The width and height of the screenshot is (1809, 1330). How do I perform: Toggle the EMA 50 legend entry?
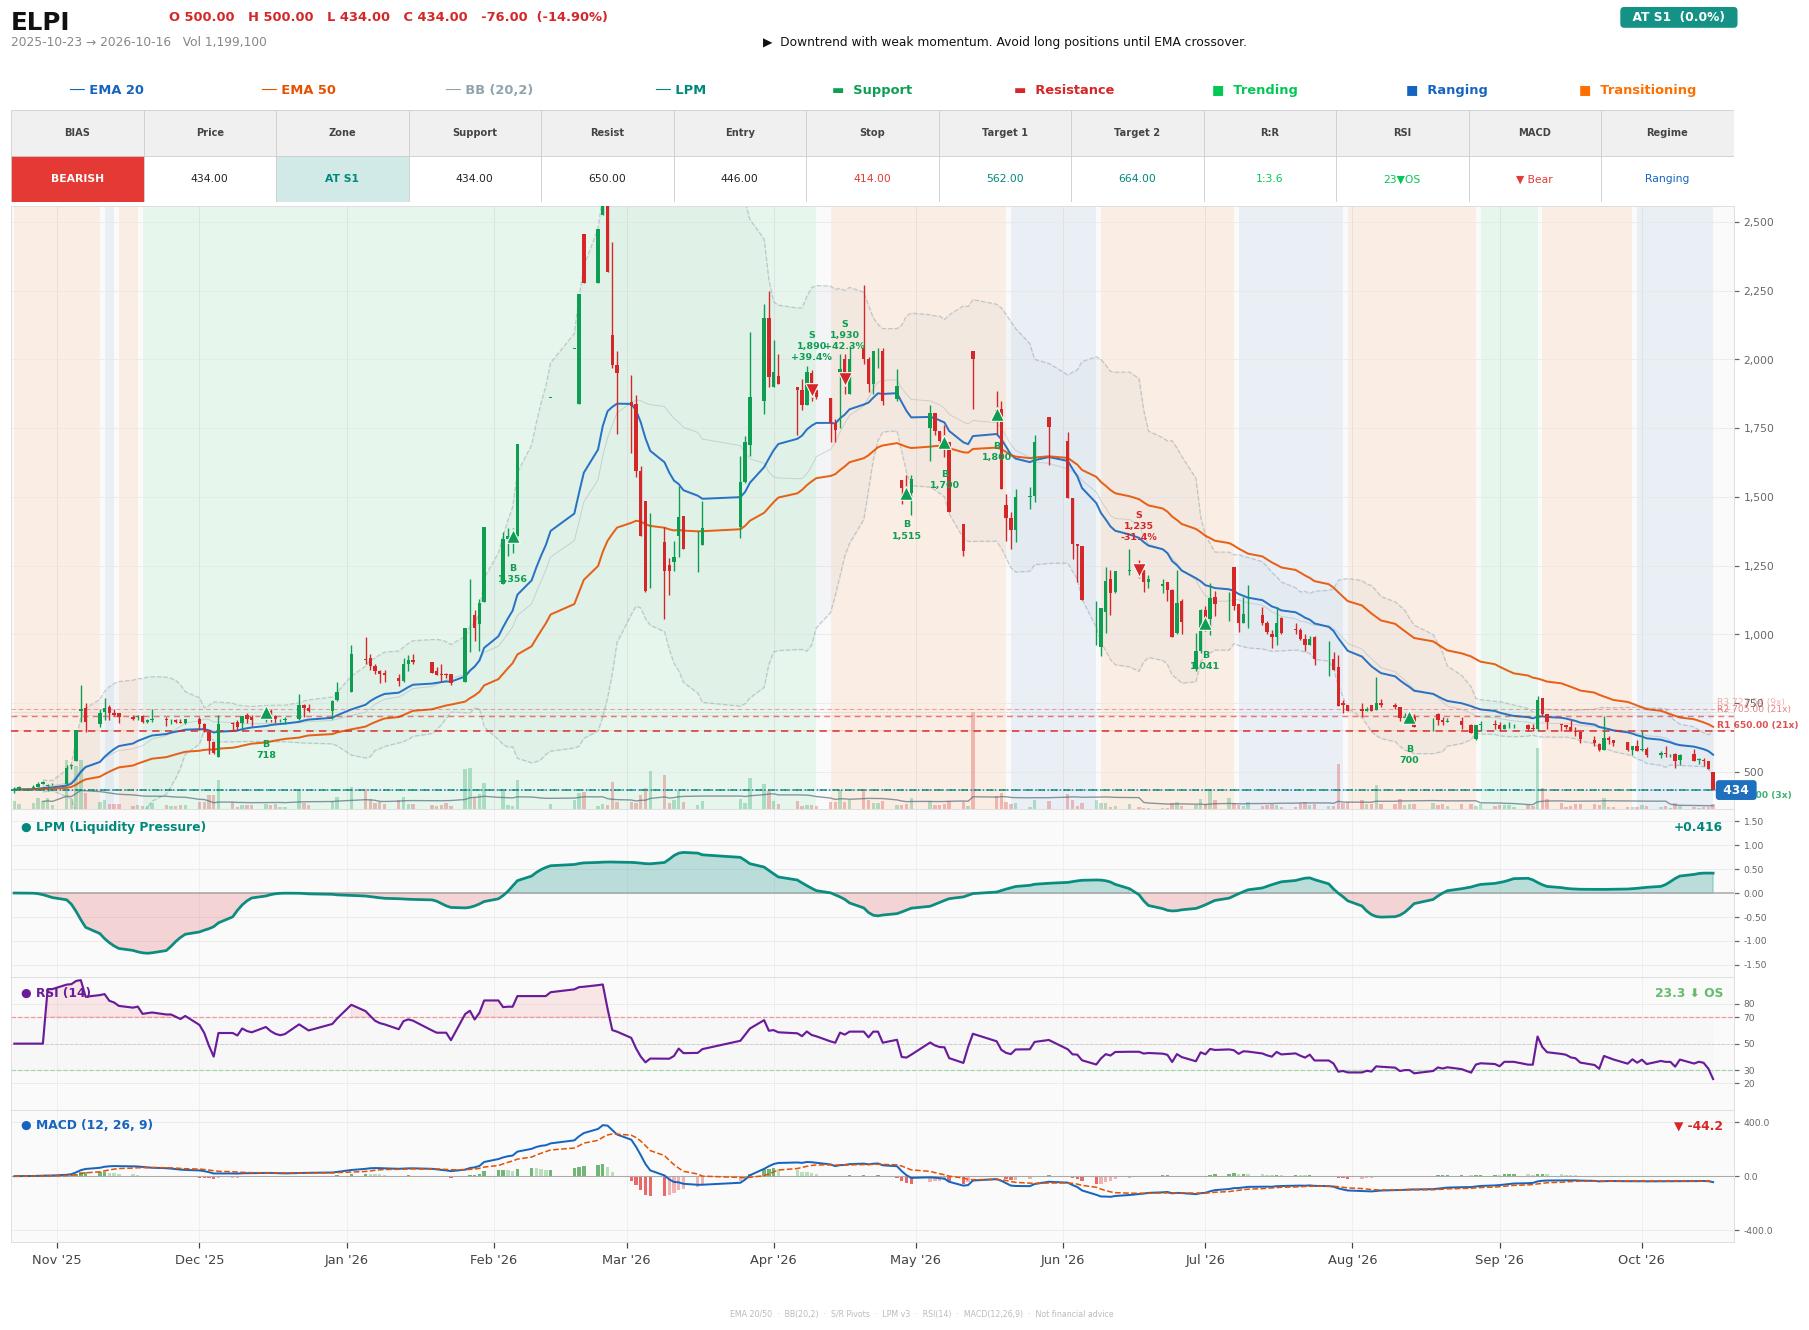tap(298, 90)
